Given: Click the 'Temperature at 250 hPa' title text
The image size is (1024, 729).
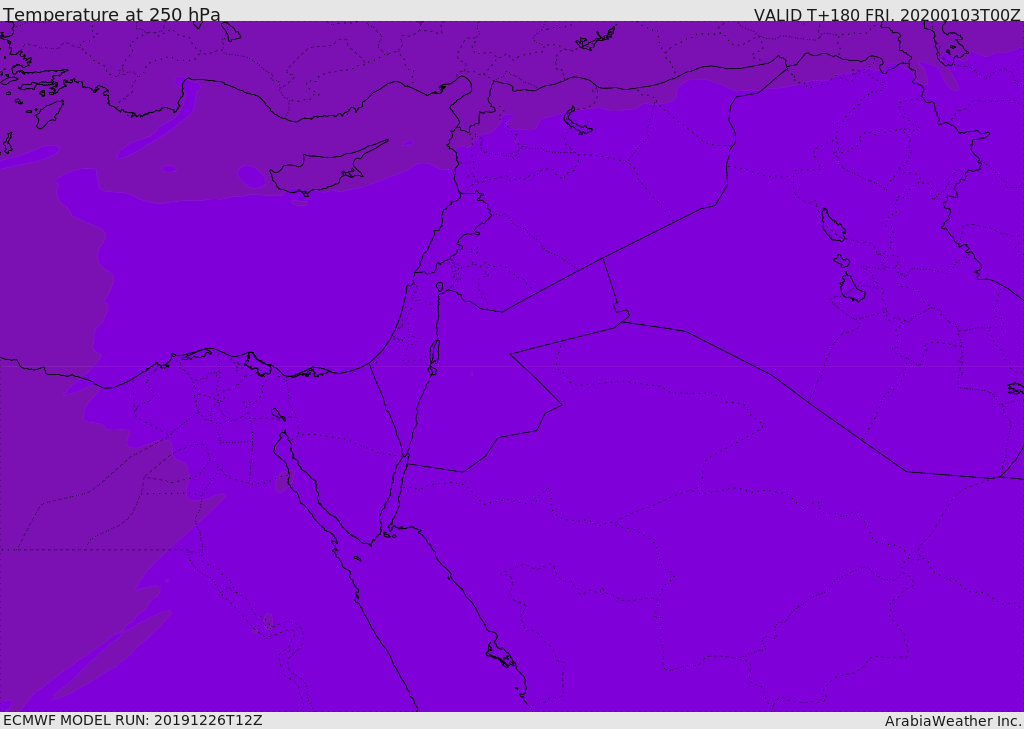Looking at the screenshot, I should [x=112, y=14].
